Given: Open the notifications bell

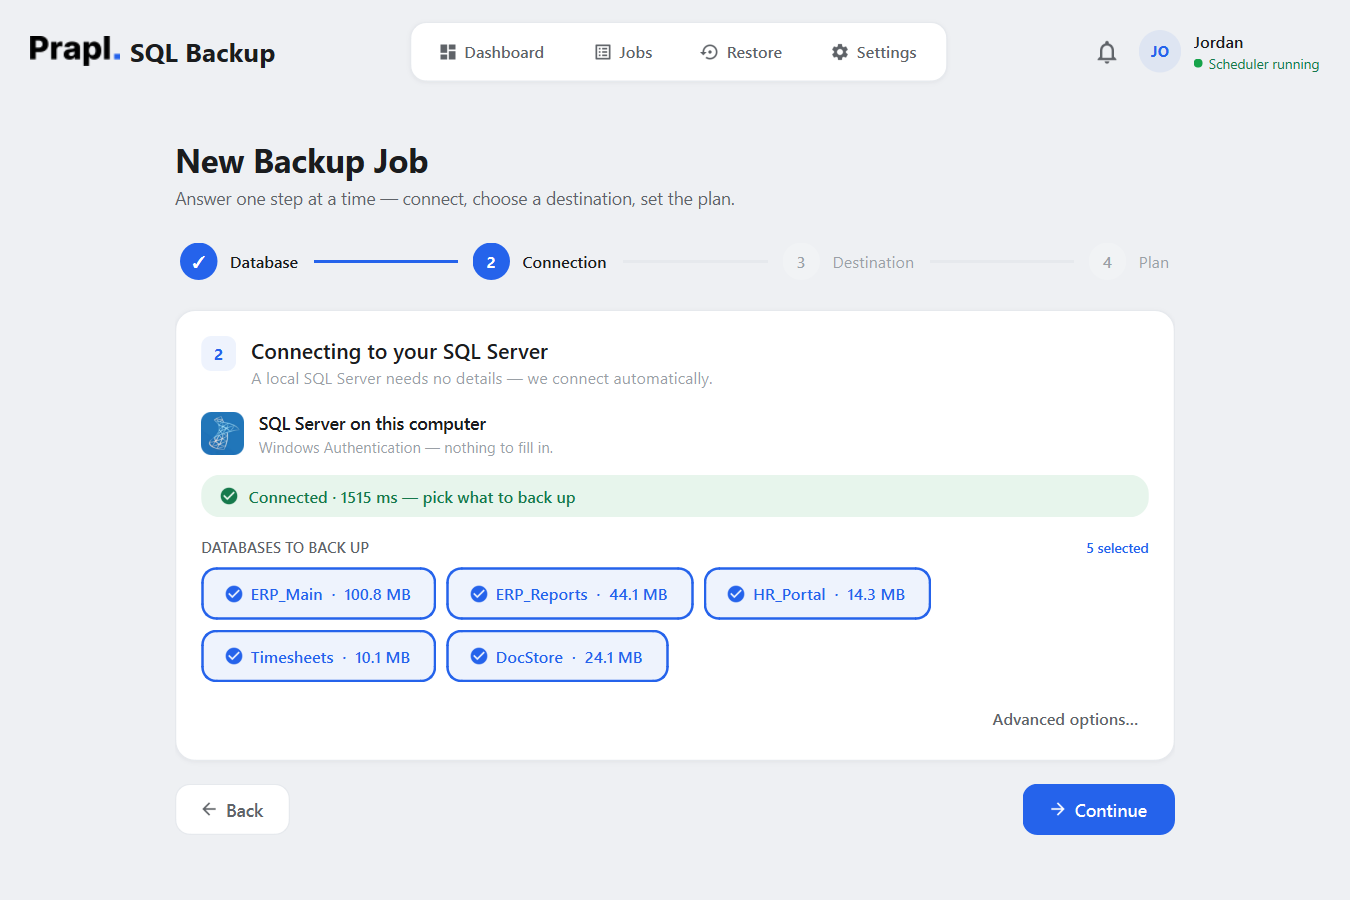Looking at the screenshot, I should tap(1106, 52).
